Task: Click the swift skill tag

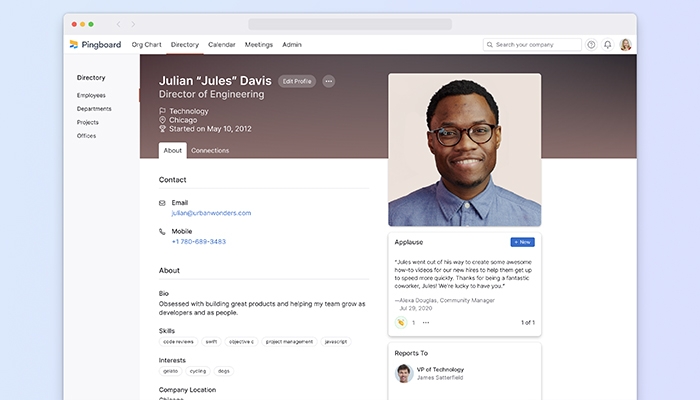Action: (211, 342)
